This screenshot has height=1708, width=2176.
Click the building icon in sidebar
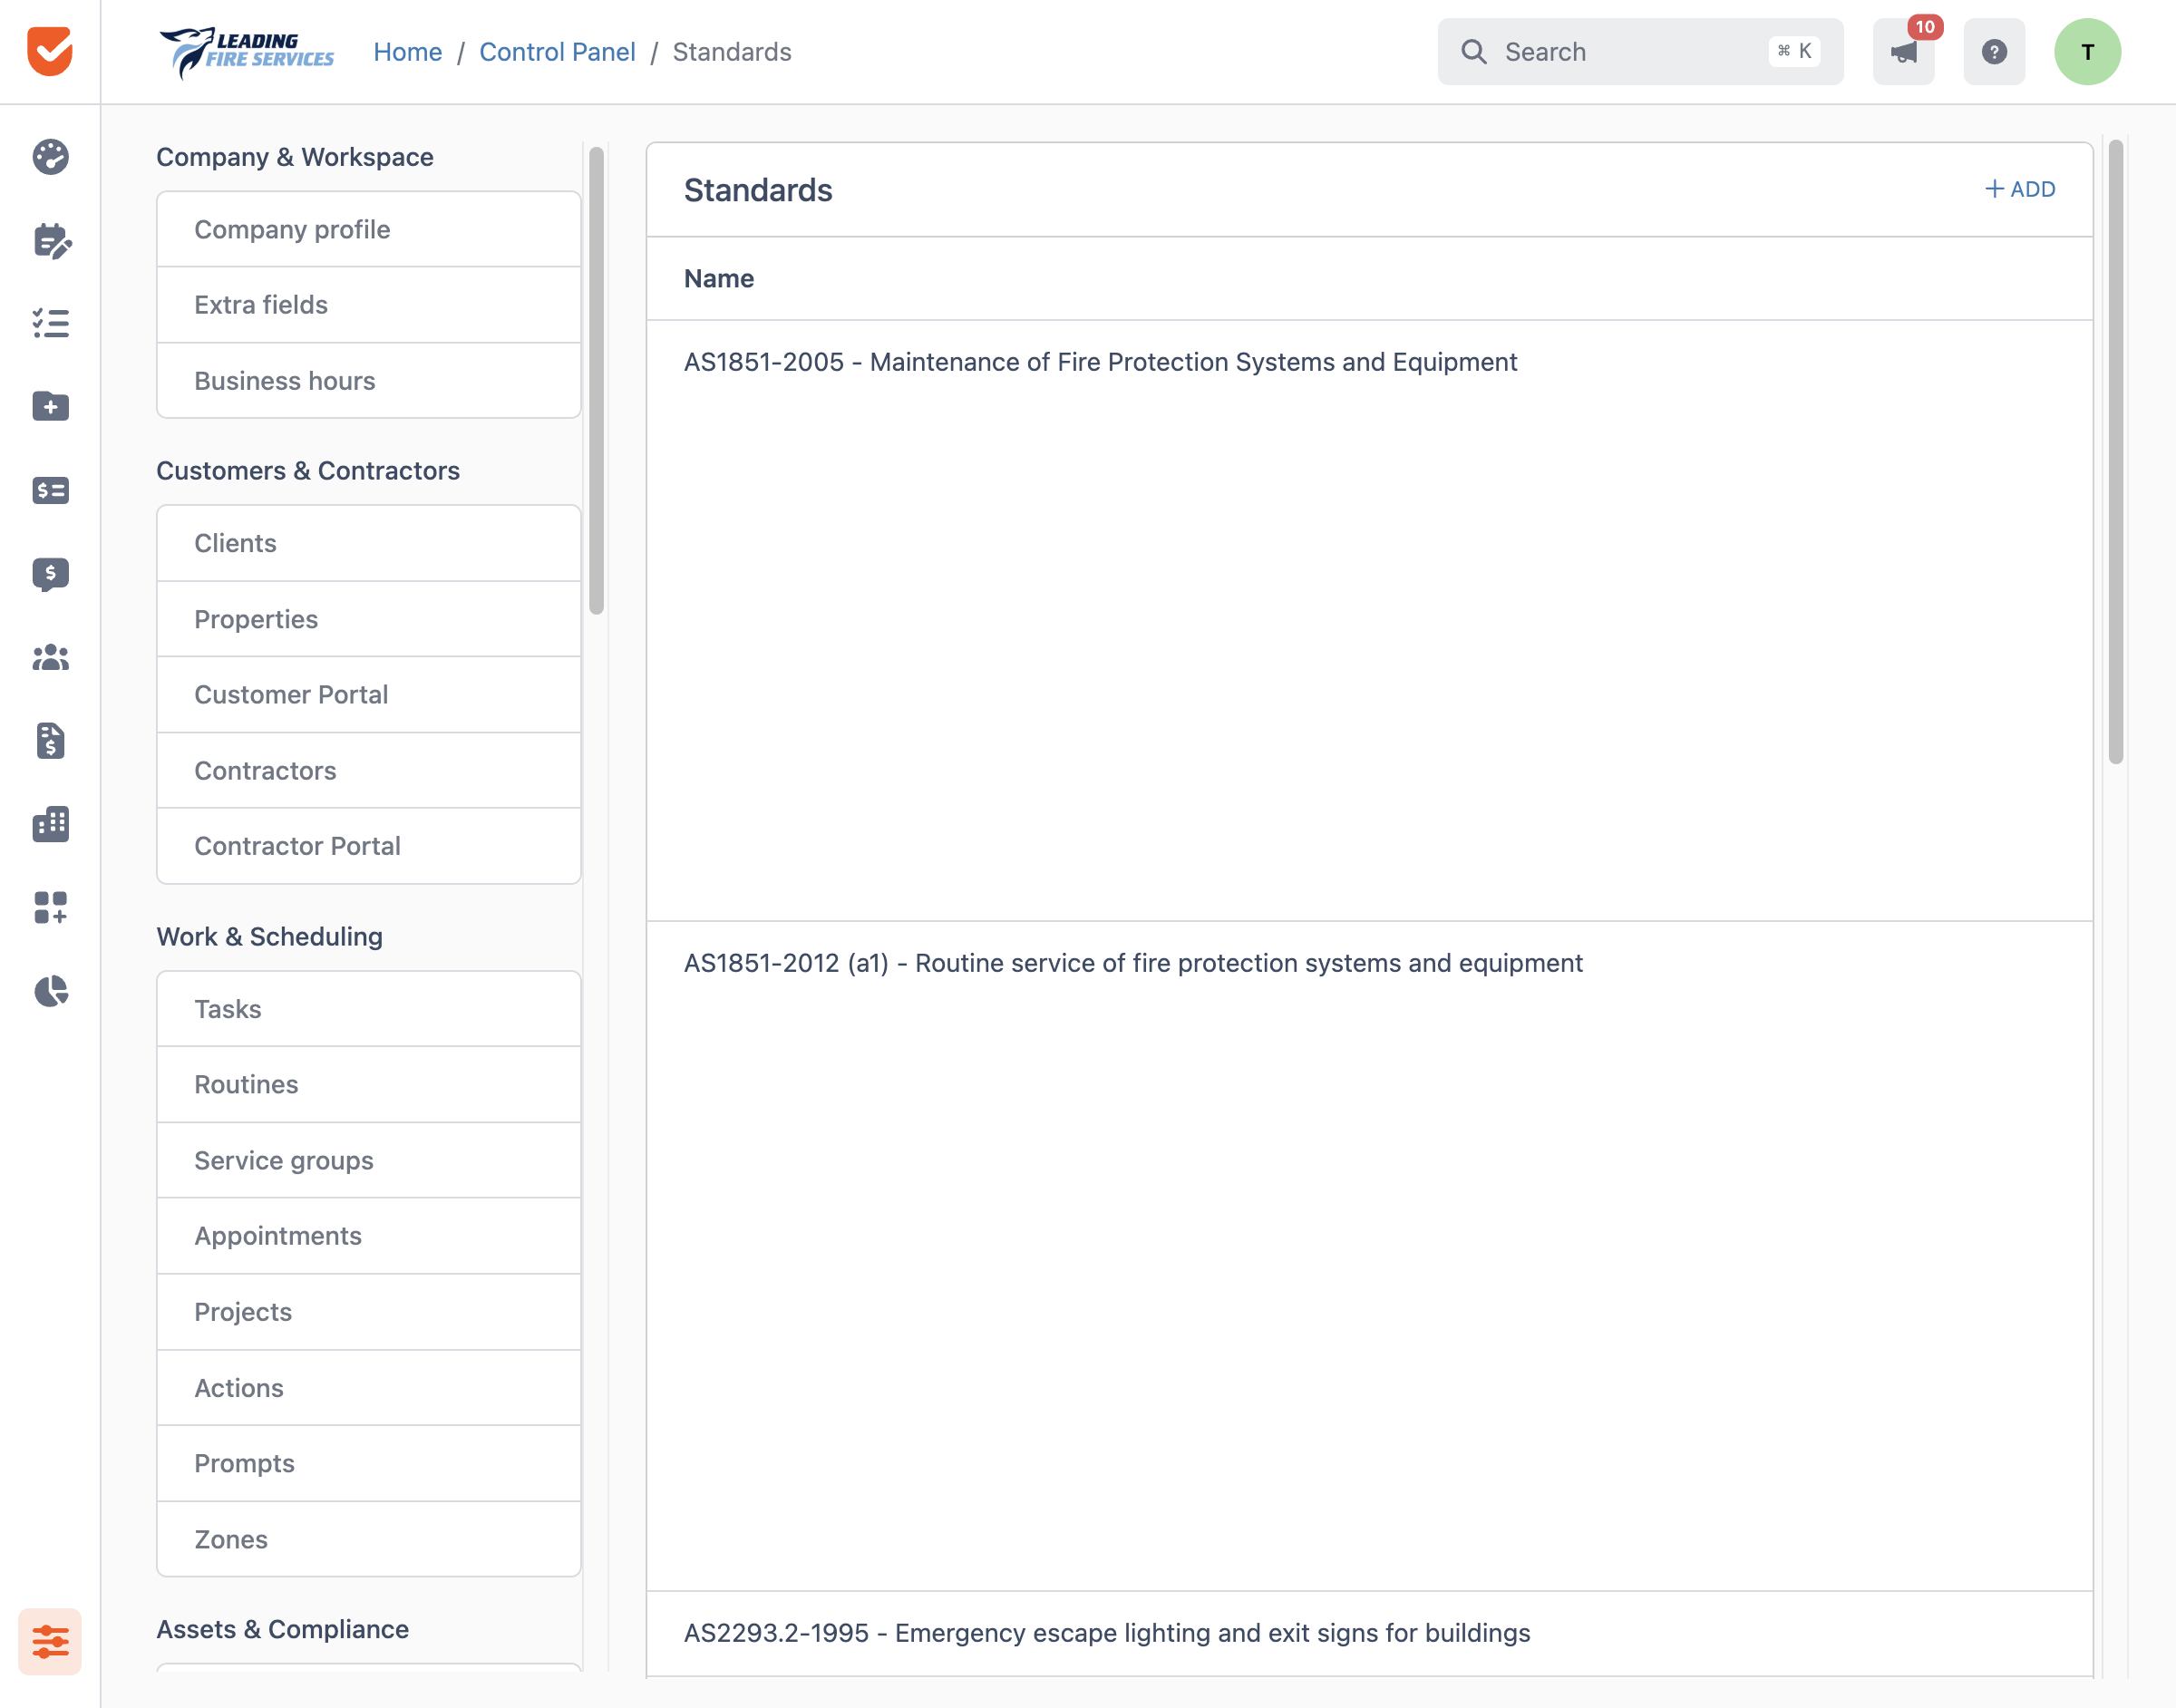(50, 824)
